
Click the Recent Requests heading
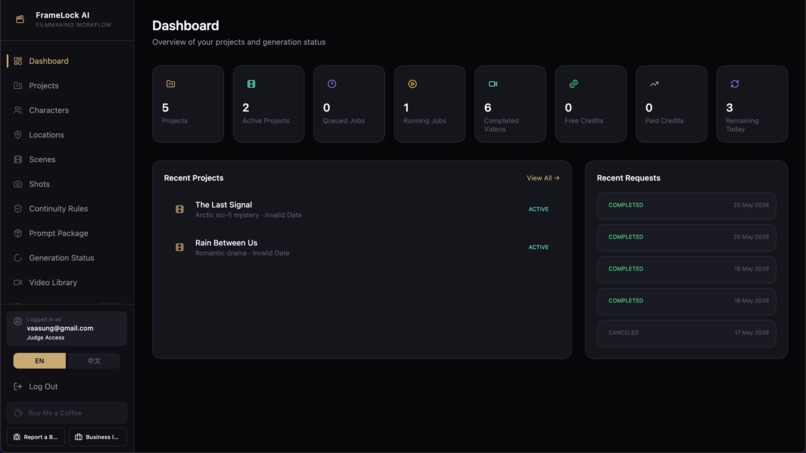628,178
